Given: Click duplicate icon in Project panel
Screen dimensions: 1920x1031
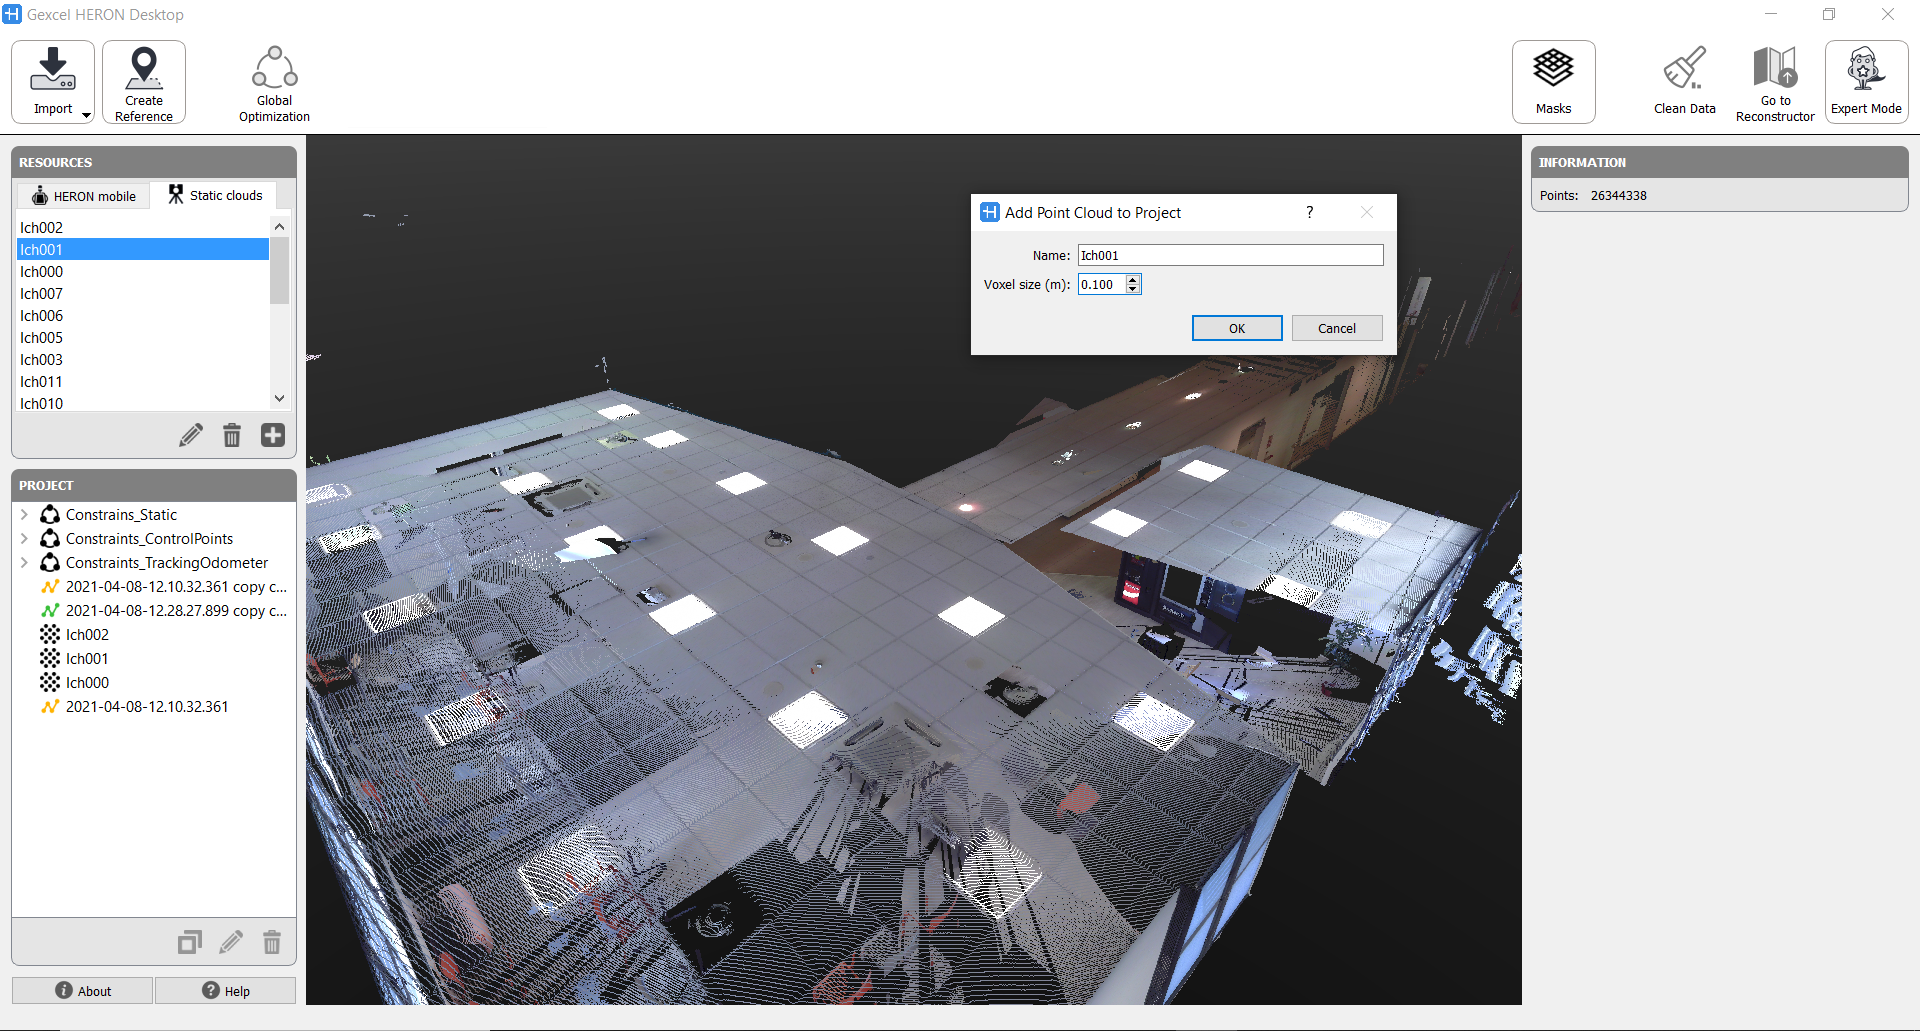Looking at the screenshot, I should coord(189,942).
